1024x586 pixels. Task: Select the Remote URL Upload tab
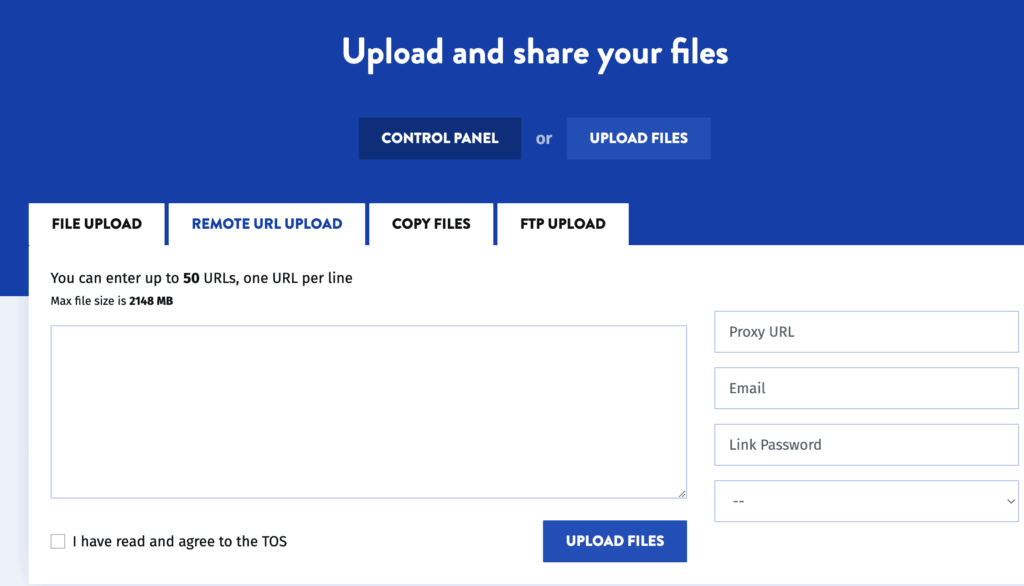(x=267, y=224)
